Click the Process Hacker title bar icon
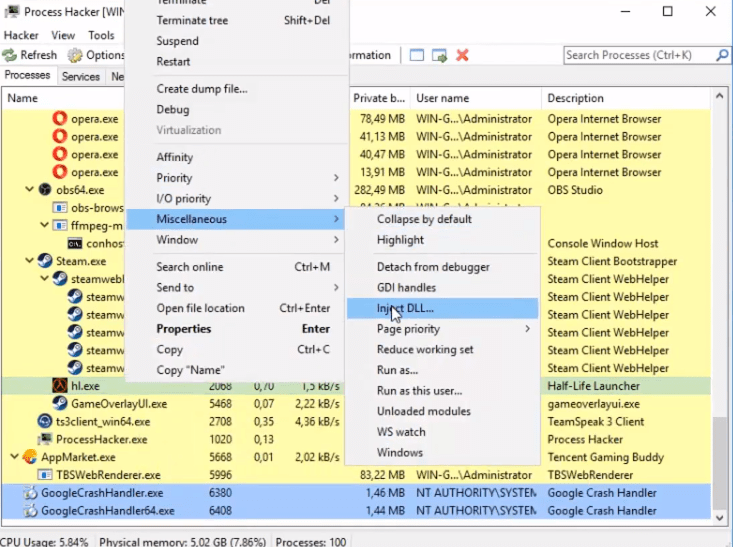Image resolution: width=733 pixels, height=547 pixels. 11,12
